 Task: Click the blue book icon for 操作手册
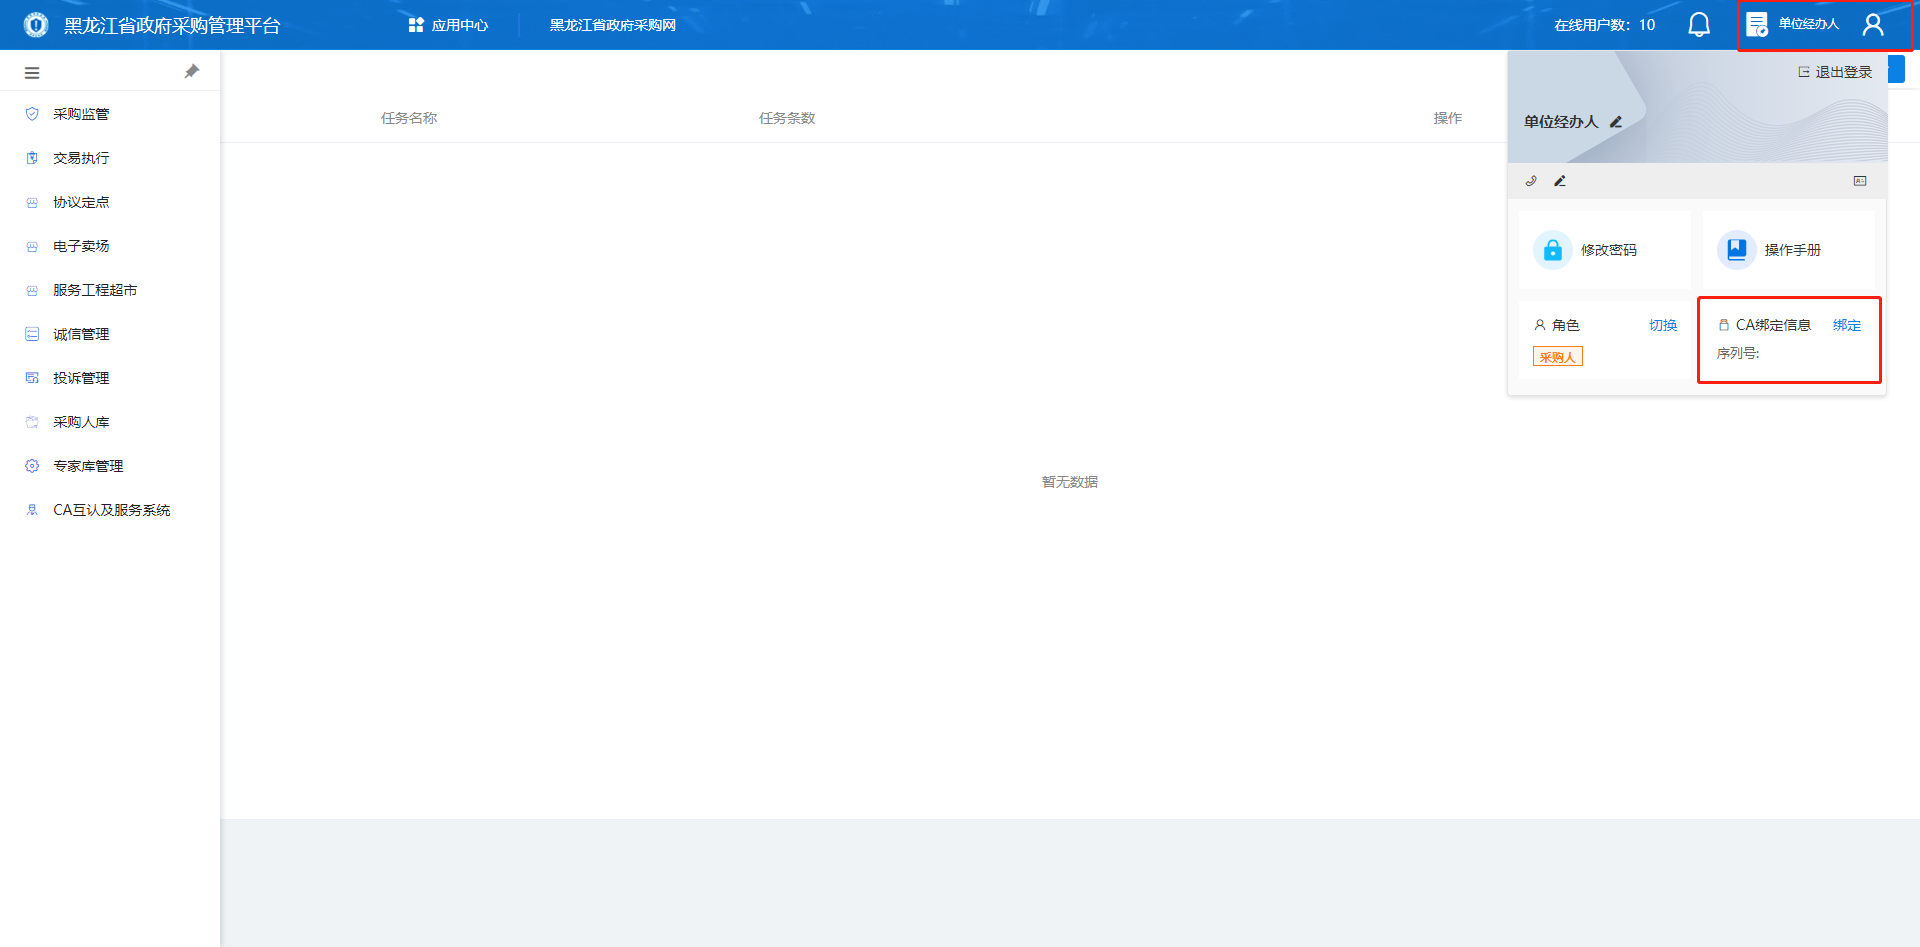click(x=1737, y=250)
